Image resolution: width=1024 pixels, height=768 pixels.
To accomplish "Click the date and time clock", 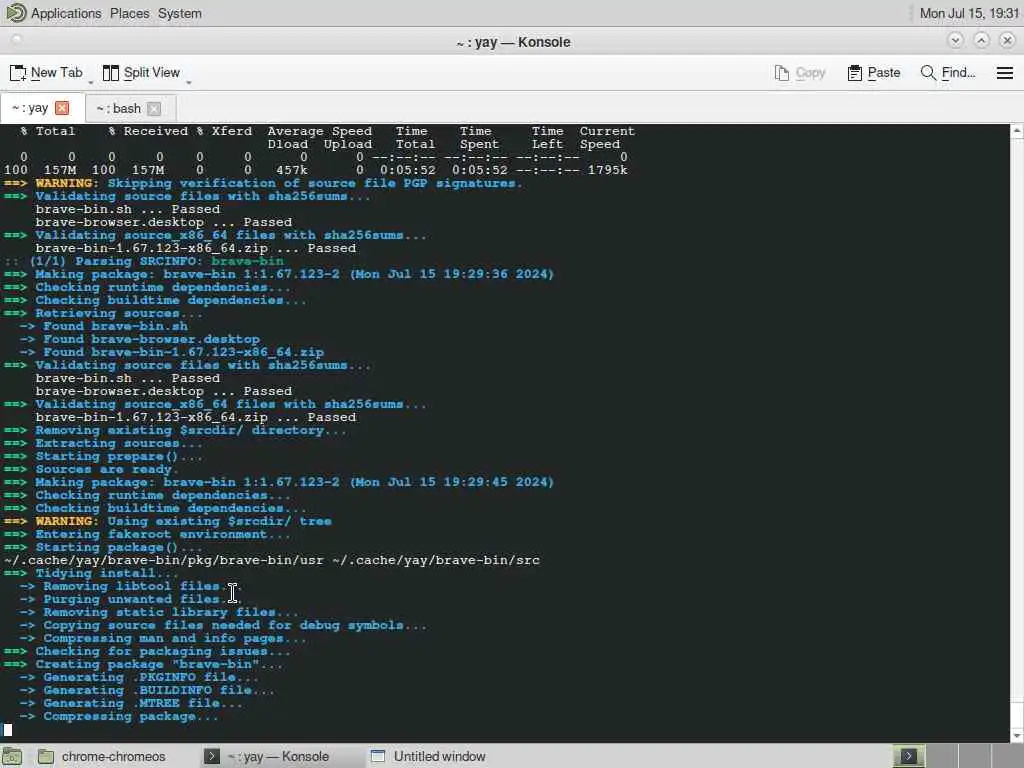I will pyautogui.click(x=968, y=13).
